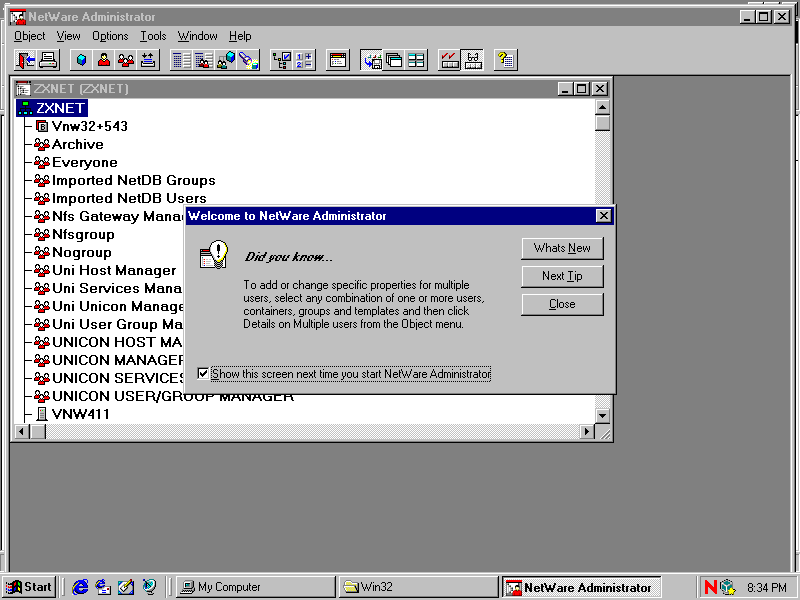Select the UNICON USER/GROUP MANAGER object
Screen dimensions: 800x600
click(164, 396)
